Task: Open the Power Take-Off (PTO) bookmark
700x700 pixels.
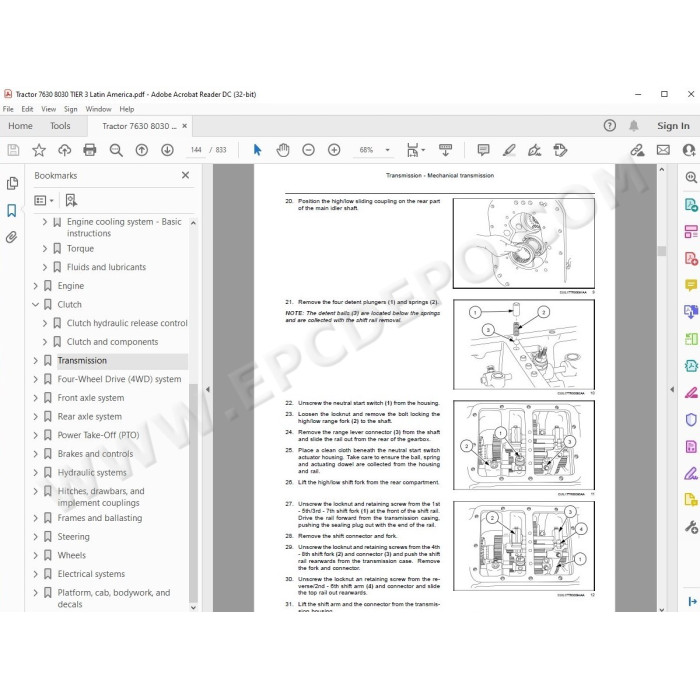Action: pos(98,435)
